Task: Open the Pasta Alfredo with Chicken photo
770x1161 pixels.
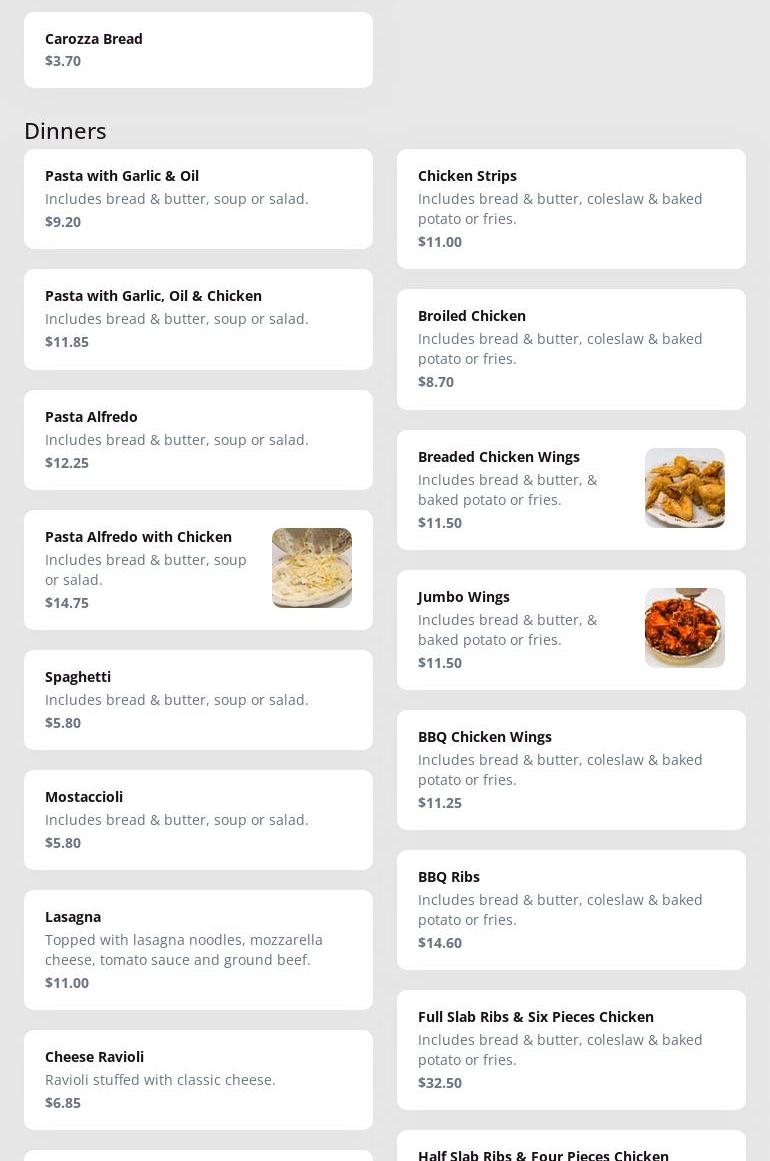Action: 312,568
